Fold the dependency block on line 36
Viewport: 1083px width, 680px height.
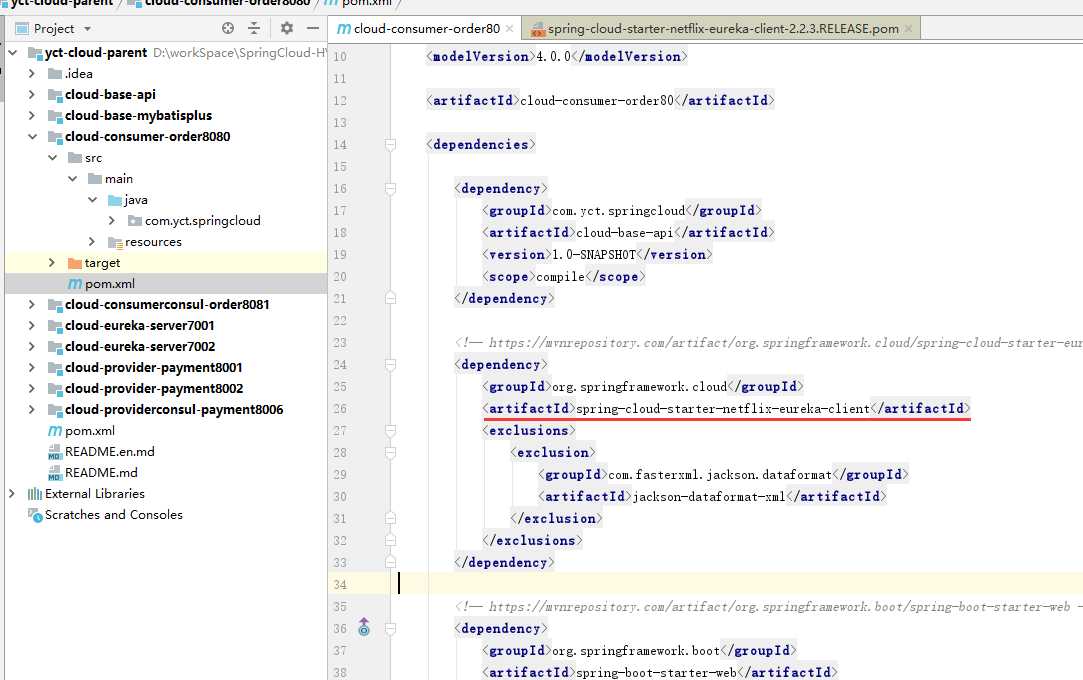390,629
